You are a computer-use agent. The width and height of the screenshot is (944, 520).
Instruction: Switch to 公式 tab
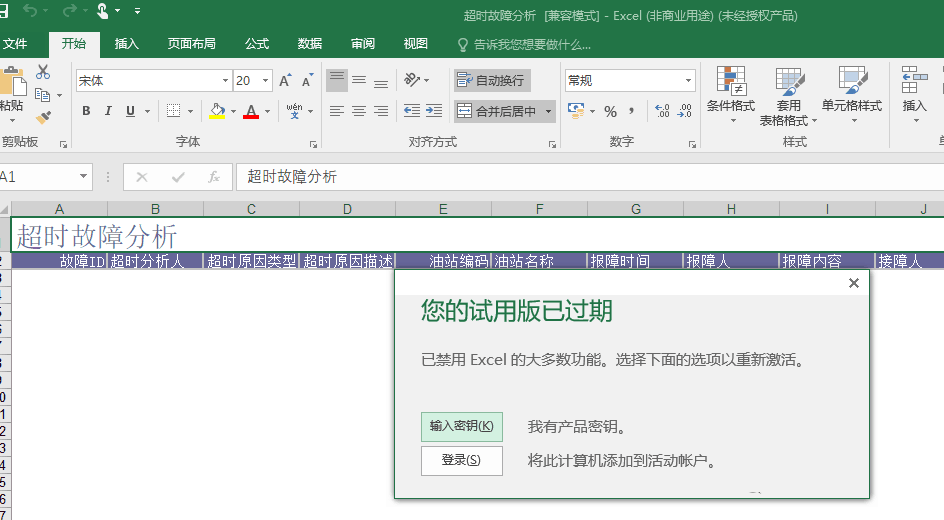coord(257,43)
